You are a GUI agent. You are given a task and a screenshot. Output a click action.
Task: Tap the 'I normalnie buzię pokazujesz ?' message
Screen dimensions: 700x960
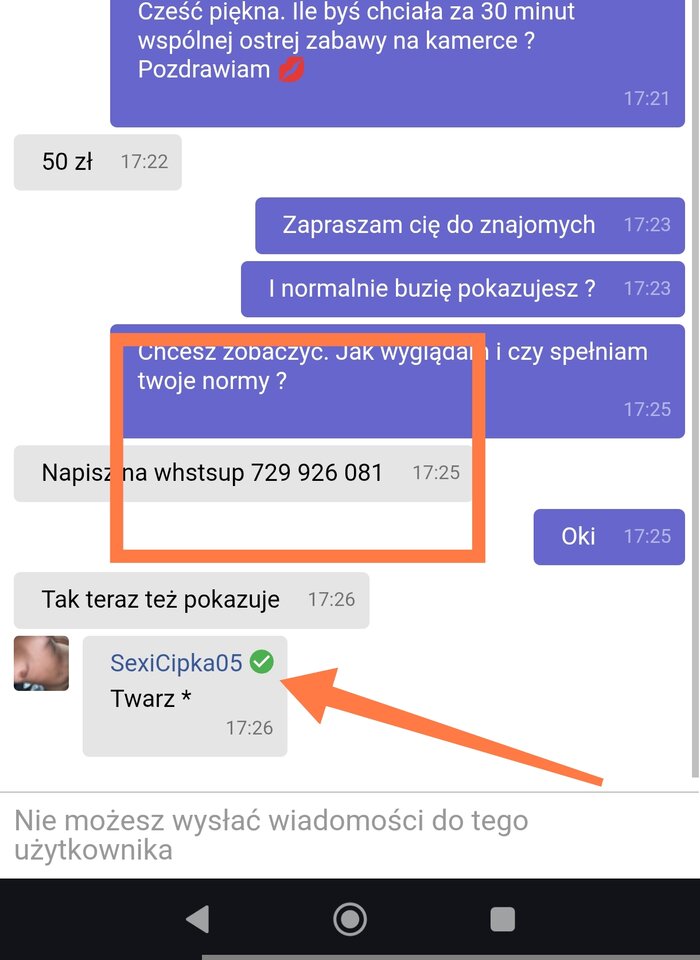[463, 288]
